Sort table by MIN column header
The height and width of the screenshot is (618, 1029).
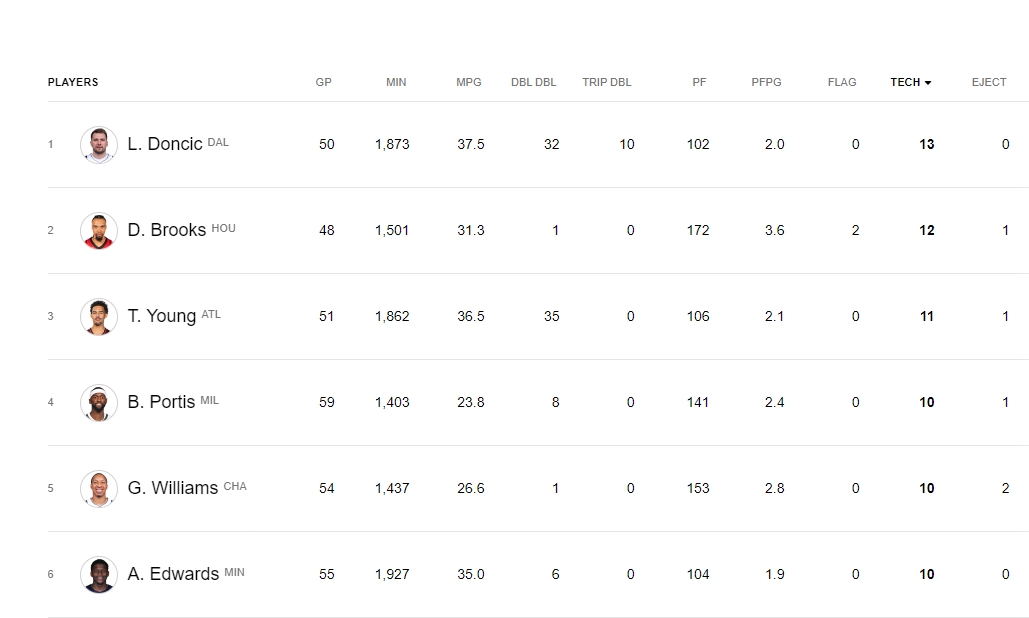tap(396, 82)
